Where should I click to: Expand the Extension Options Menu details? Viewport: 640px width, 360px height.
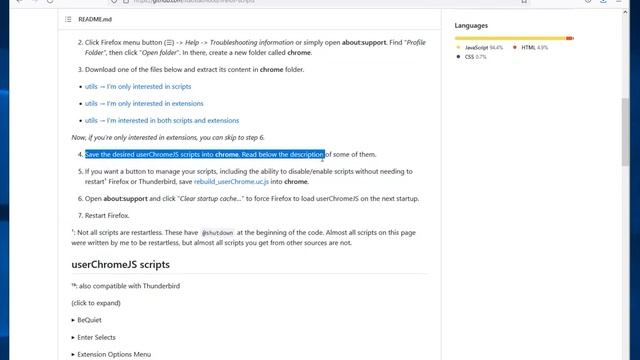[x=111, y=354]
